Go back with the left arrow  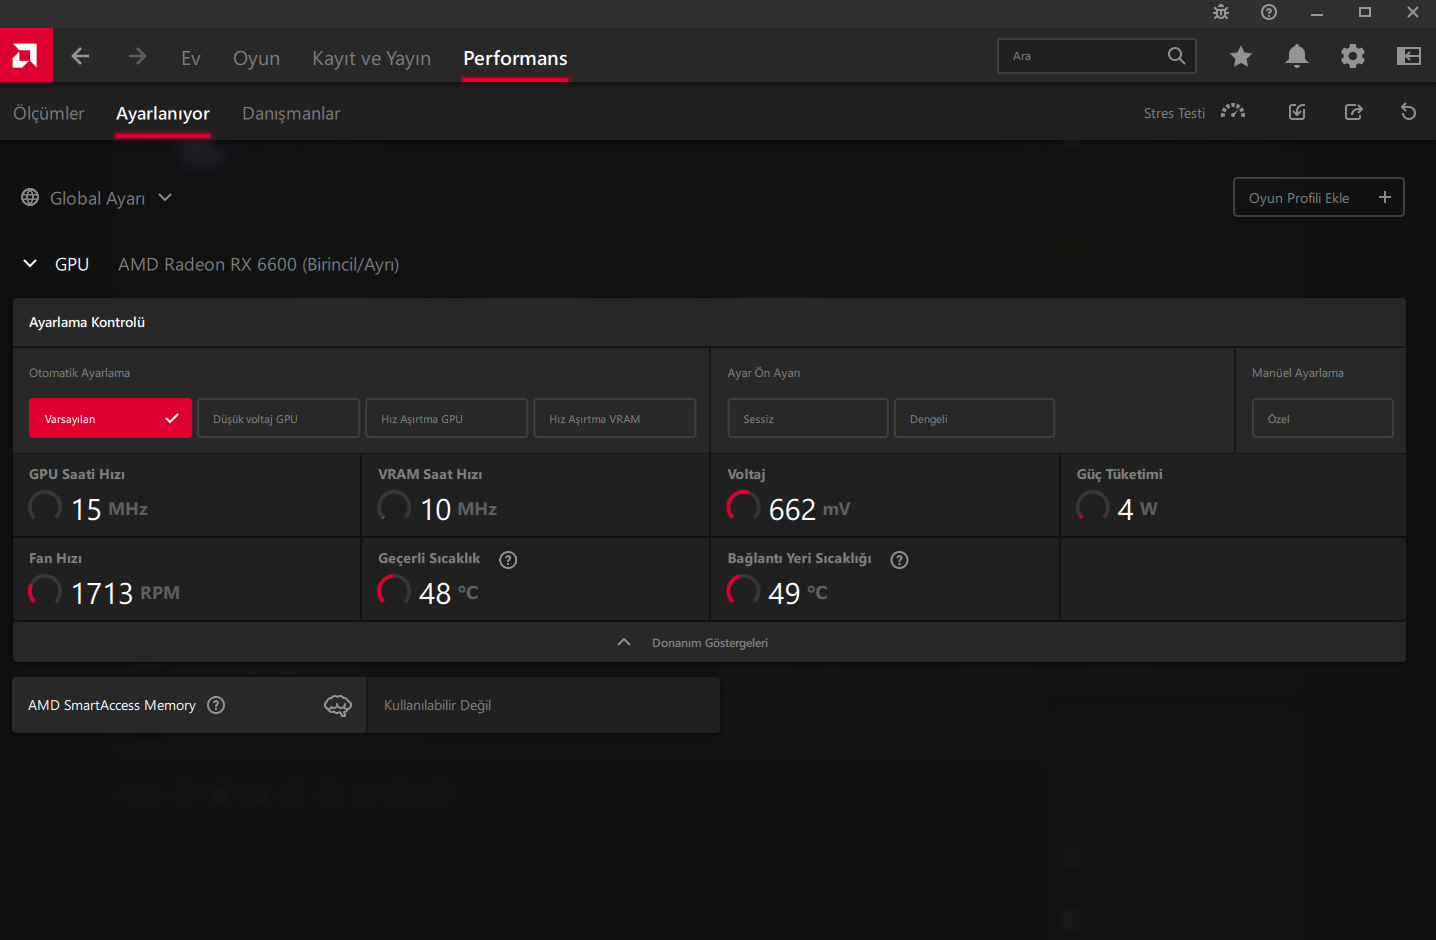point(81,56)
